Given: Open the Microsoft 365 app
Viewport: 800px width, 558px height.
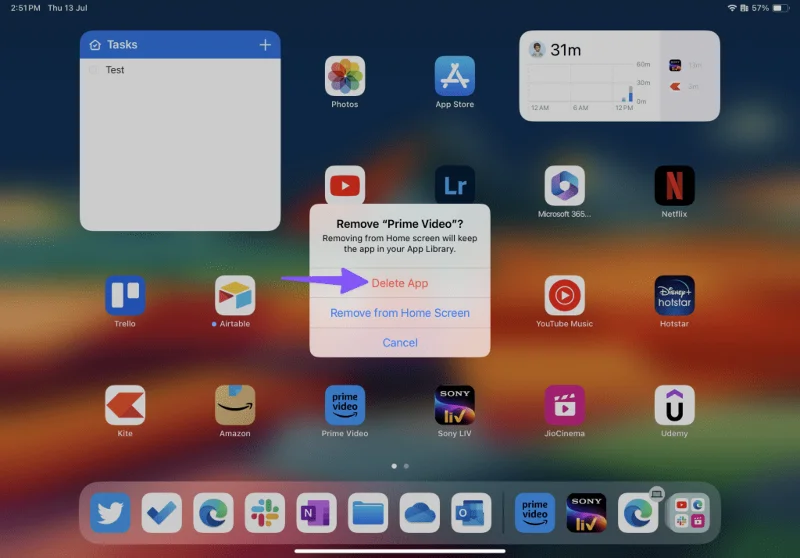Looking at the screenshot, I should pos(564,186).
